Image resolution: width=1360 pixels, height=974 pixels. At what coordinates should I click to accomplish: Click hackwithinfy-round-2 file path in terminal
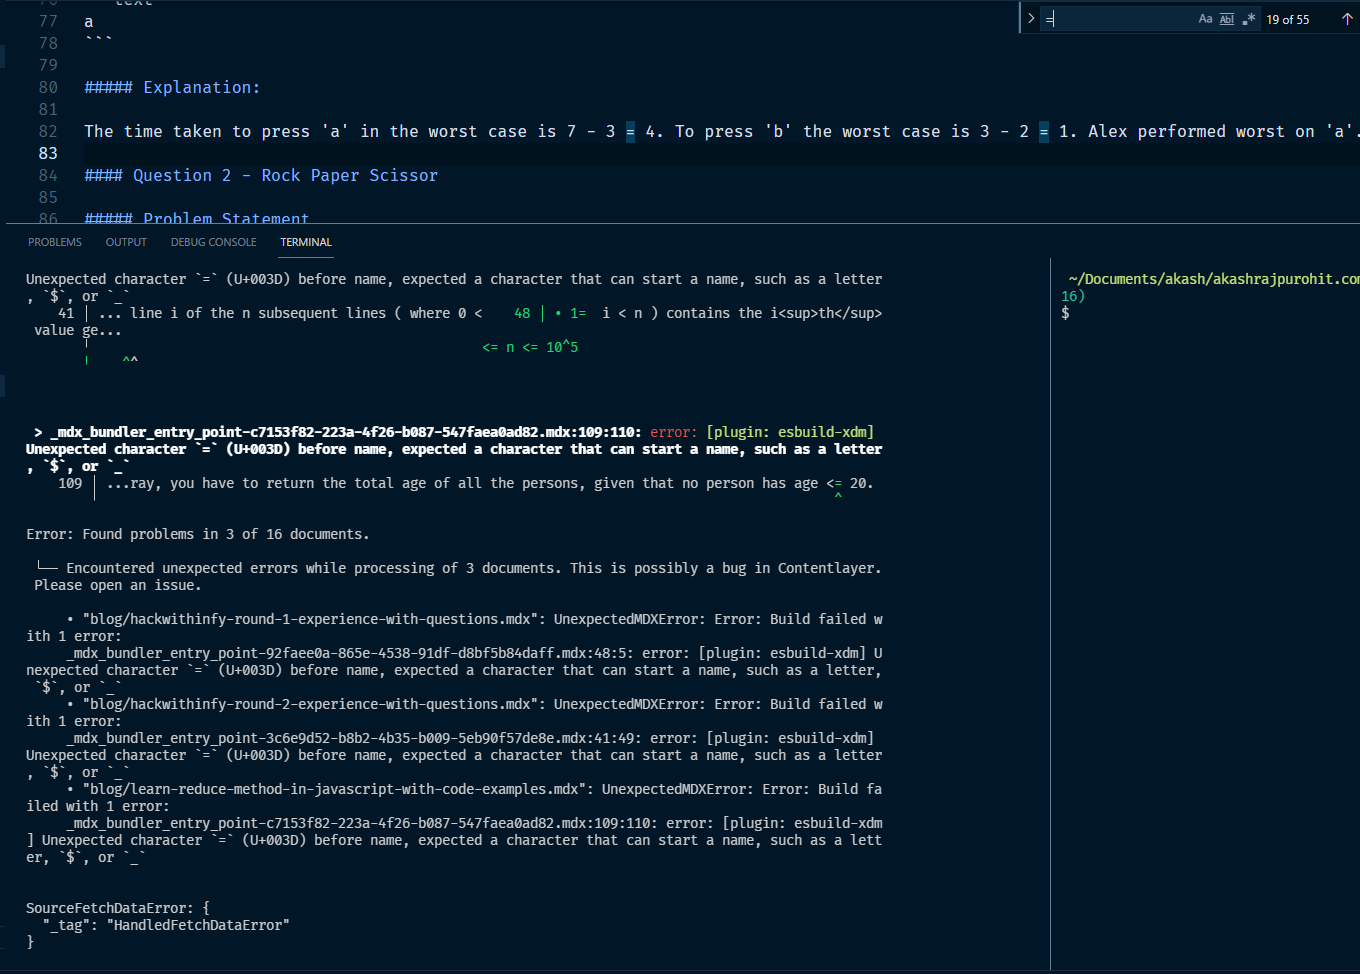[x=310, y=704]
